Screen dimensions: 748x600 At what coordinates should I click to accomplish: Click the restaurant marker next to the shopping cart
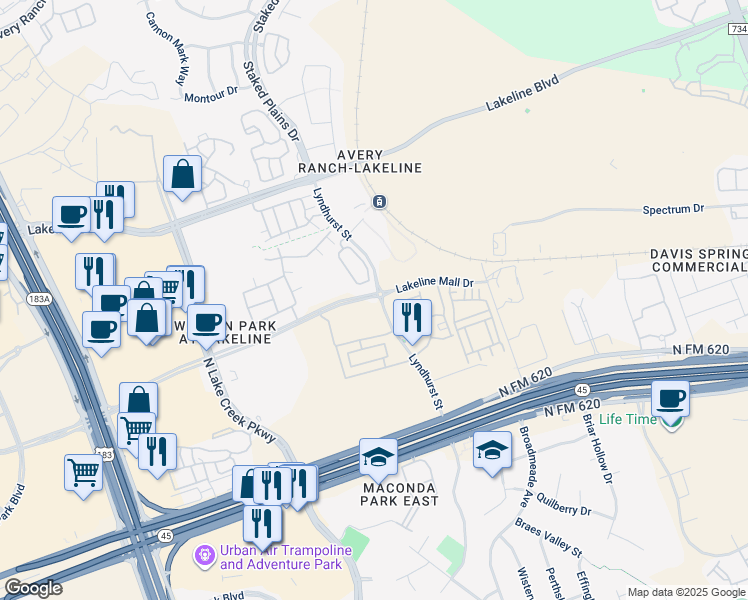(x=157, y=455)
